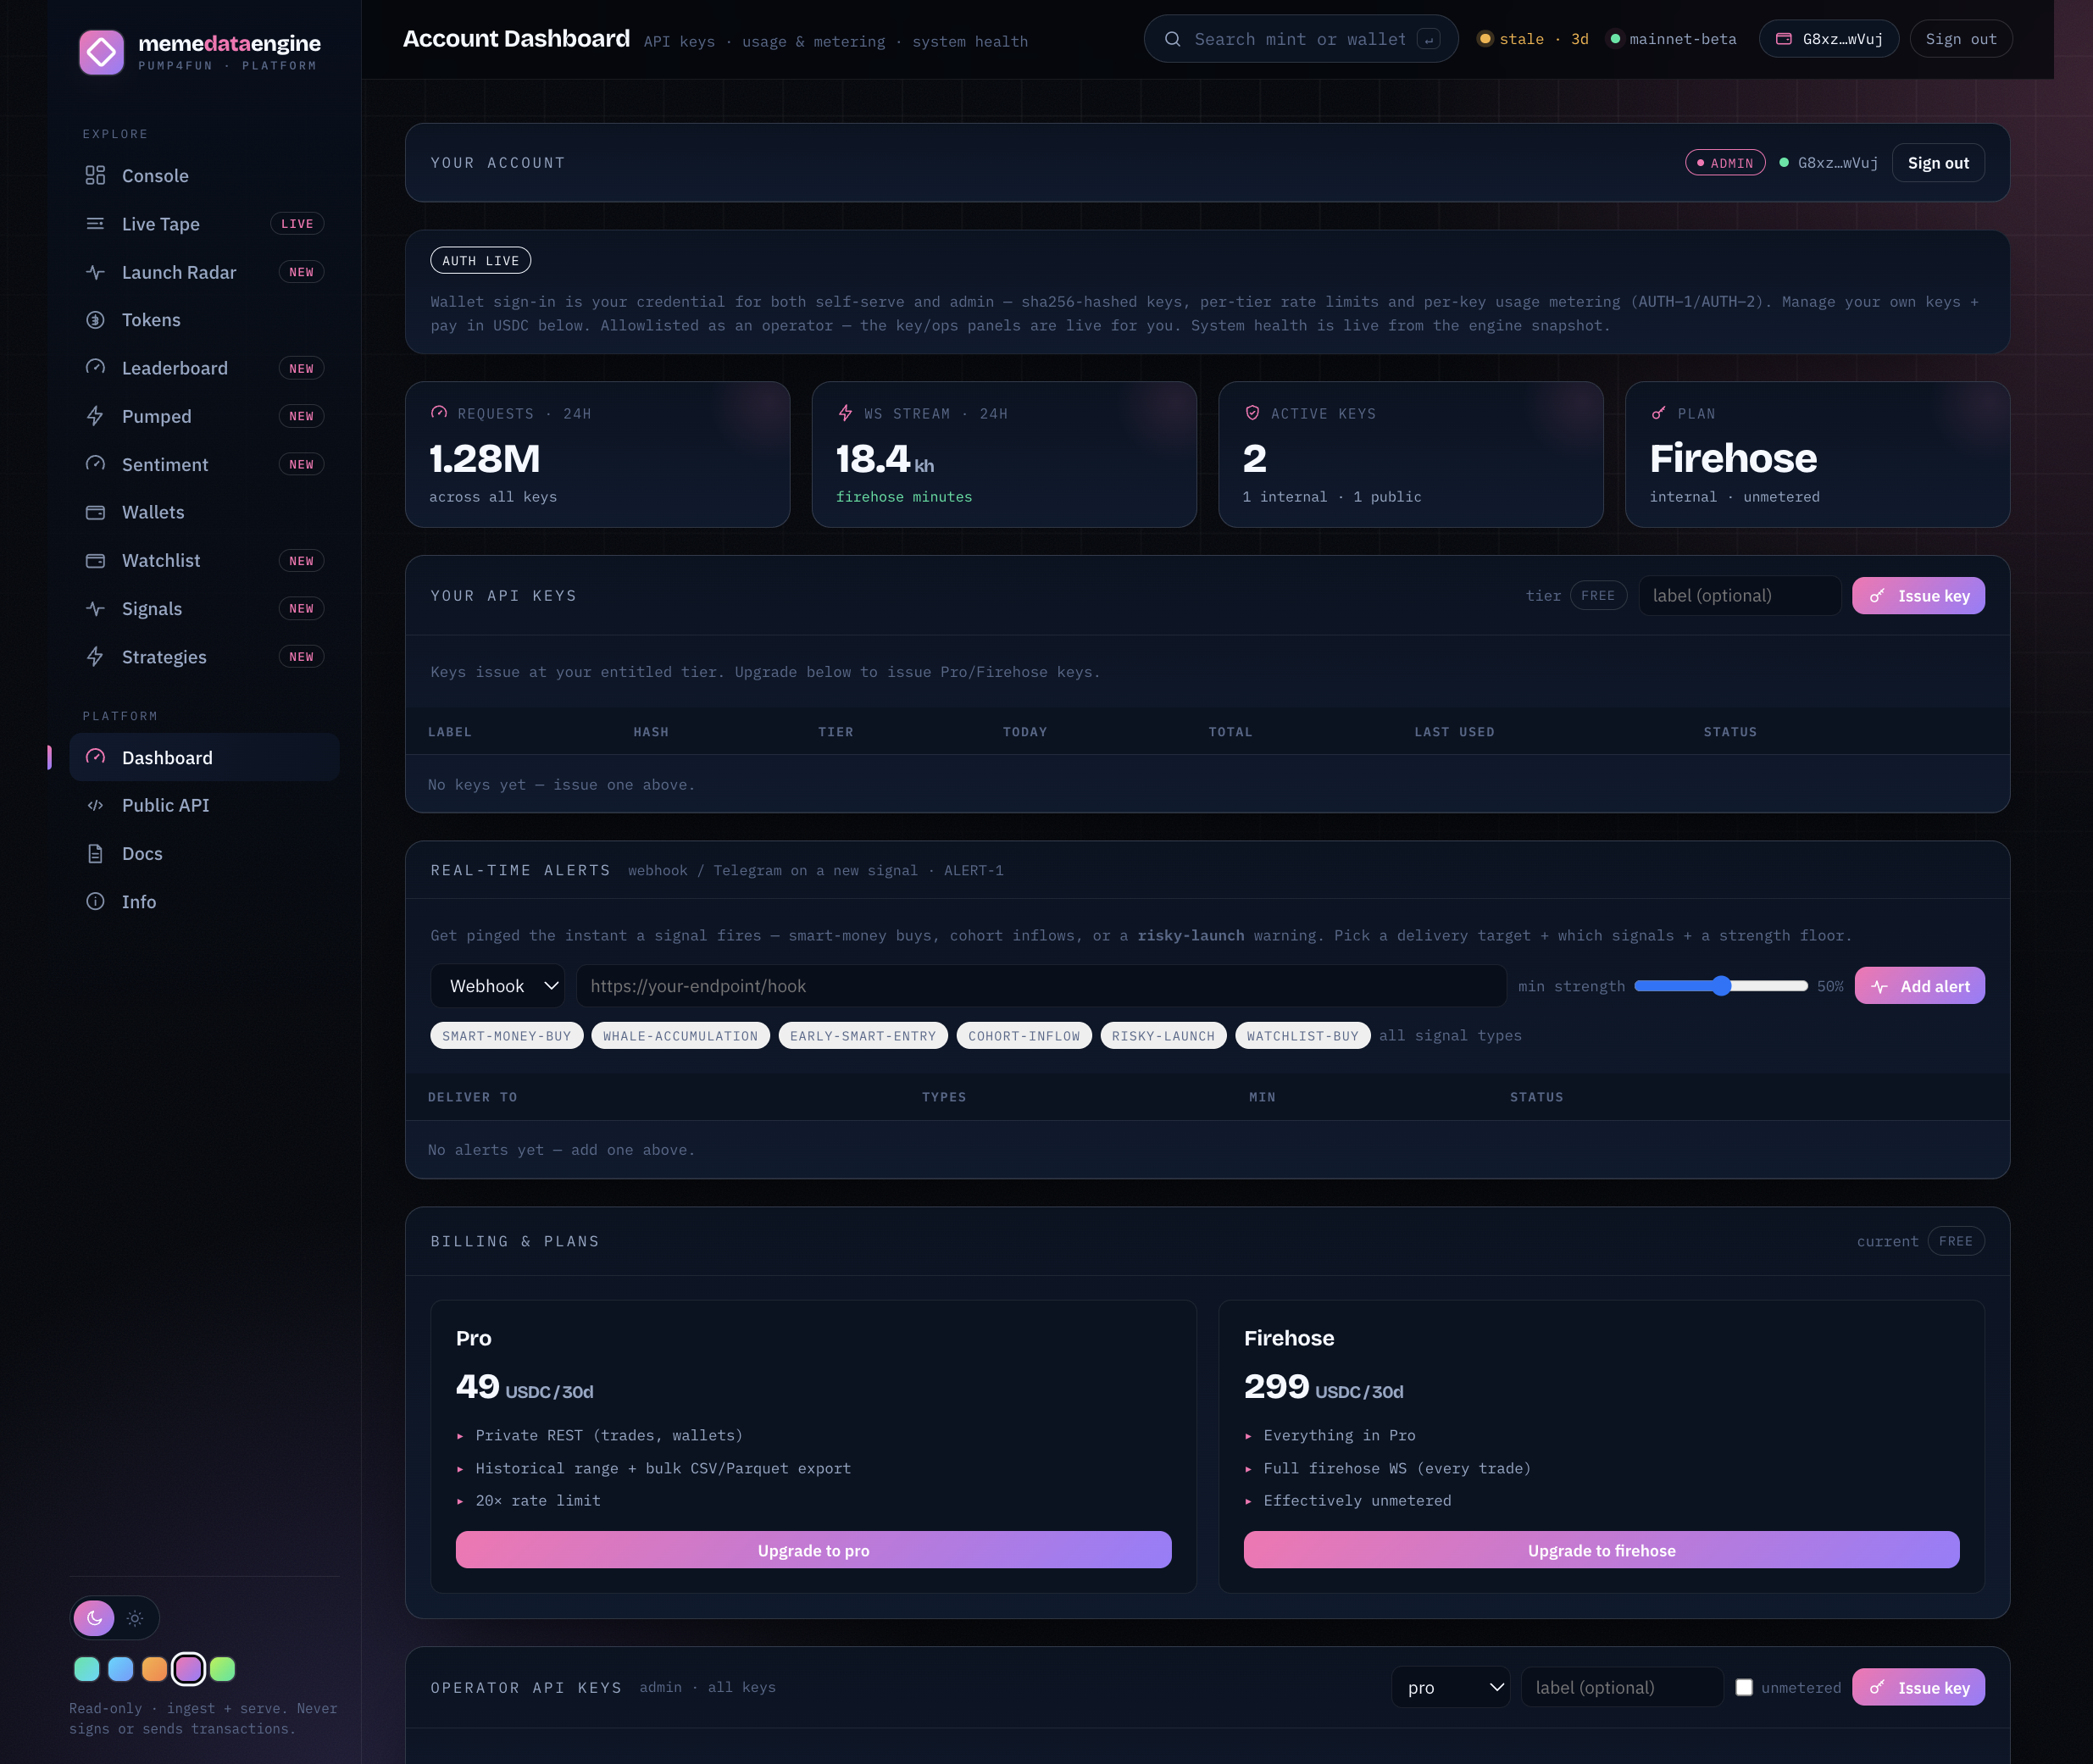Click the Strategies lightning icon

pyautogui.click(x=95, y=657)
